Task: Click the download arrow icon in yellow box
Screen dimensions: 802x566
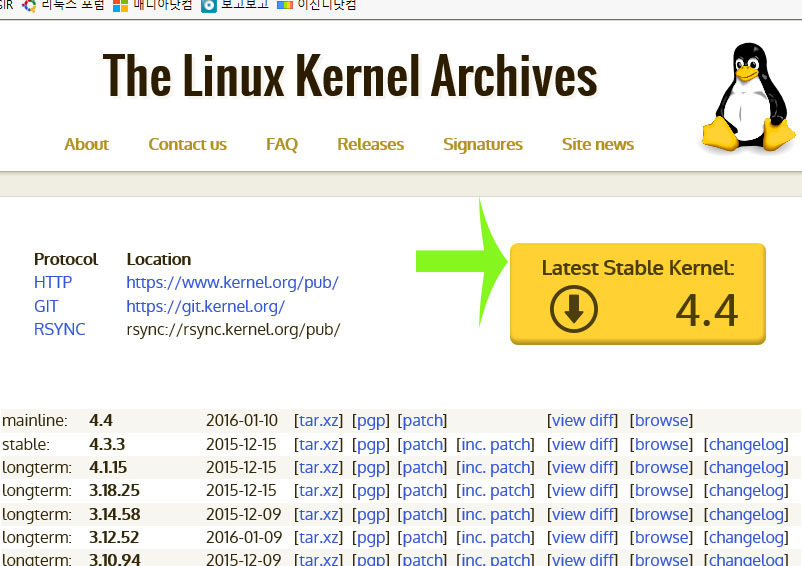Action: click(x=573, y=309)
